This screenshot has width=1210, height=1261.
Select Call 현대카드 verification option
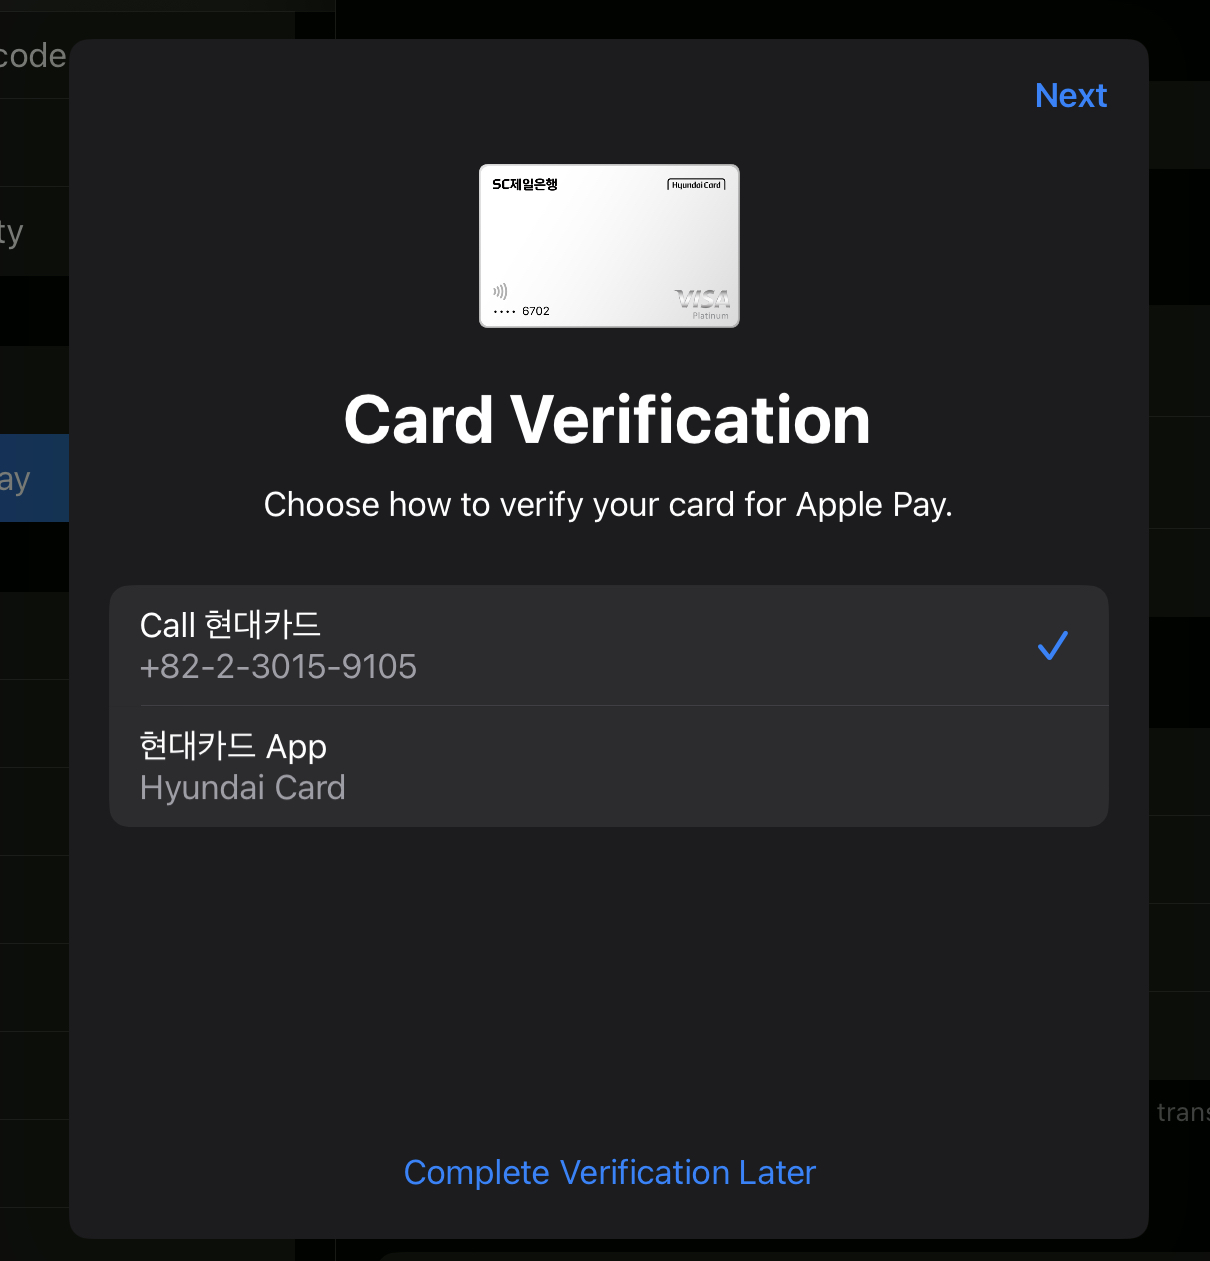point(609,646)
